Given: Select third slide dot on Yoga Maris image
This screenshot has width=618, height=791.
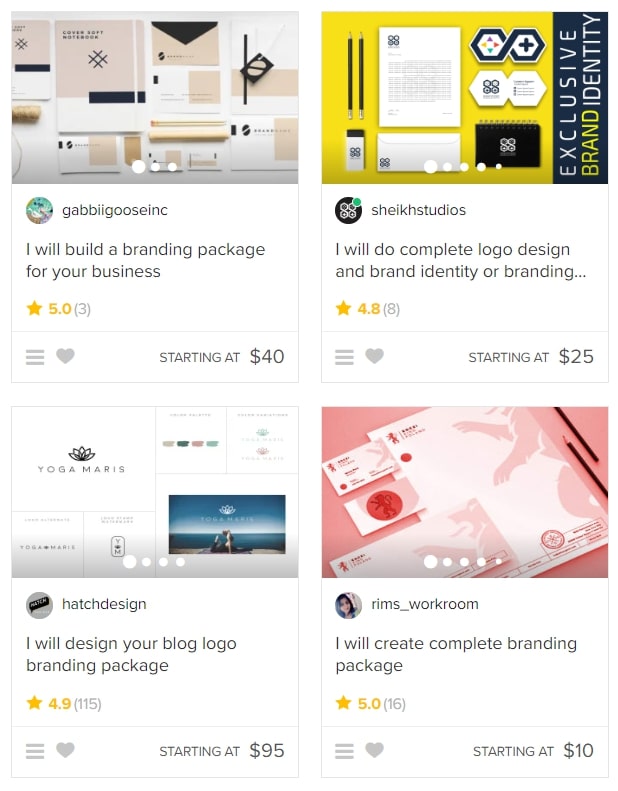Looking at the screenshot, I should [x=163, y=561].
